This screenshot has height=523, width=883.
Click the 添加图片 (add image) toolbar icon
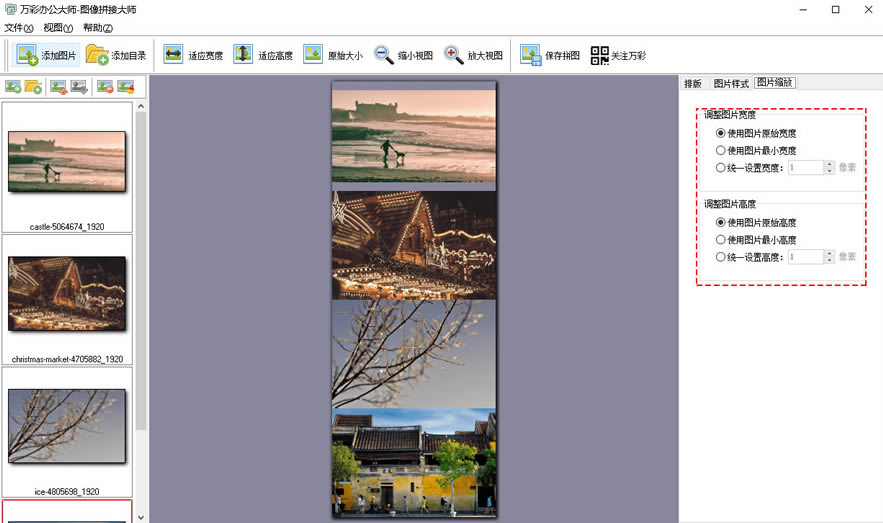tap(28, 55)
